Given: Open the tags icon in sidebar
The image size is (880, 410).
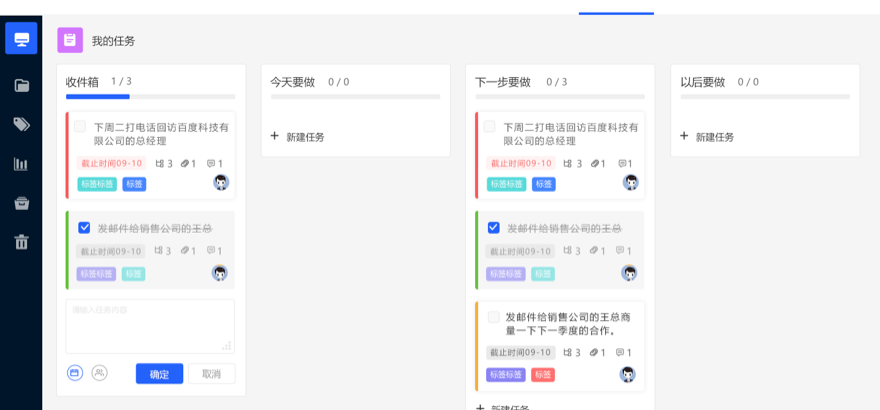Looking at the screenshot, I should coord(21,125).
